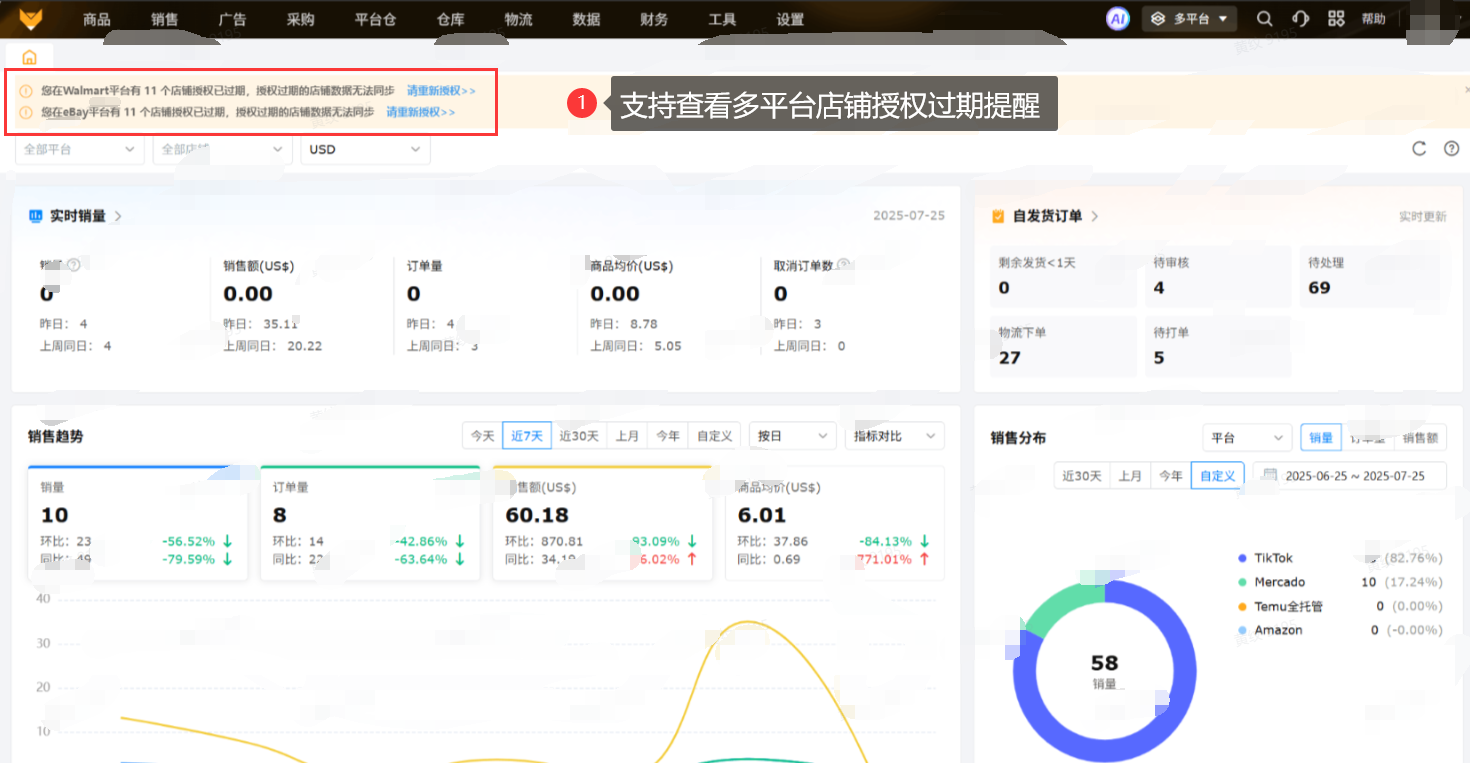The height and width of the screenshot is (763, 1470).
Task: Select the 销量 trend metric card
Action: tap(138, 523)
